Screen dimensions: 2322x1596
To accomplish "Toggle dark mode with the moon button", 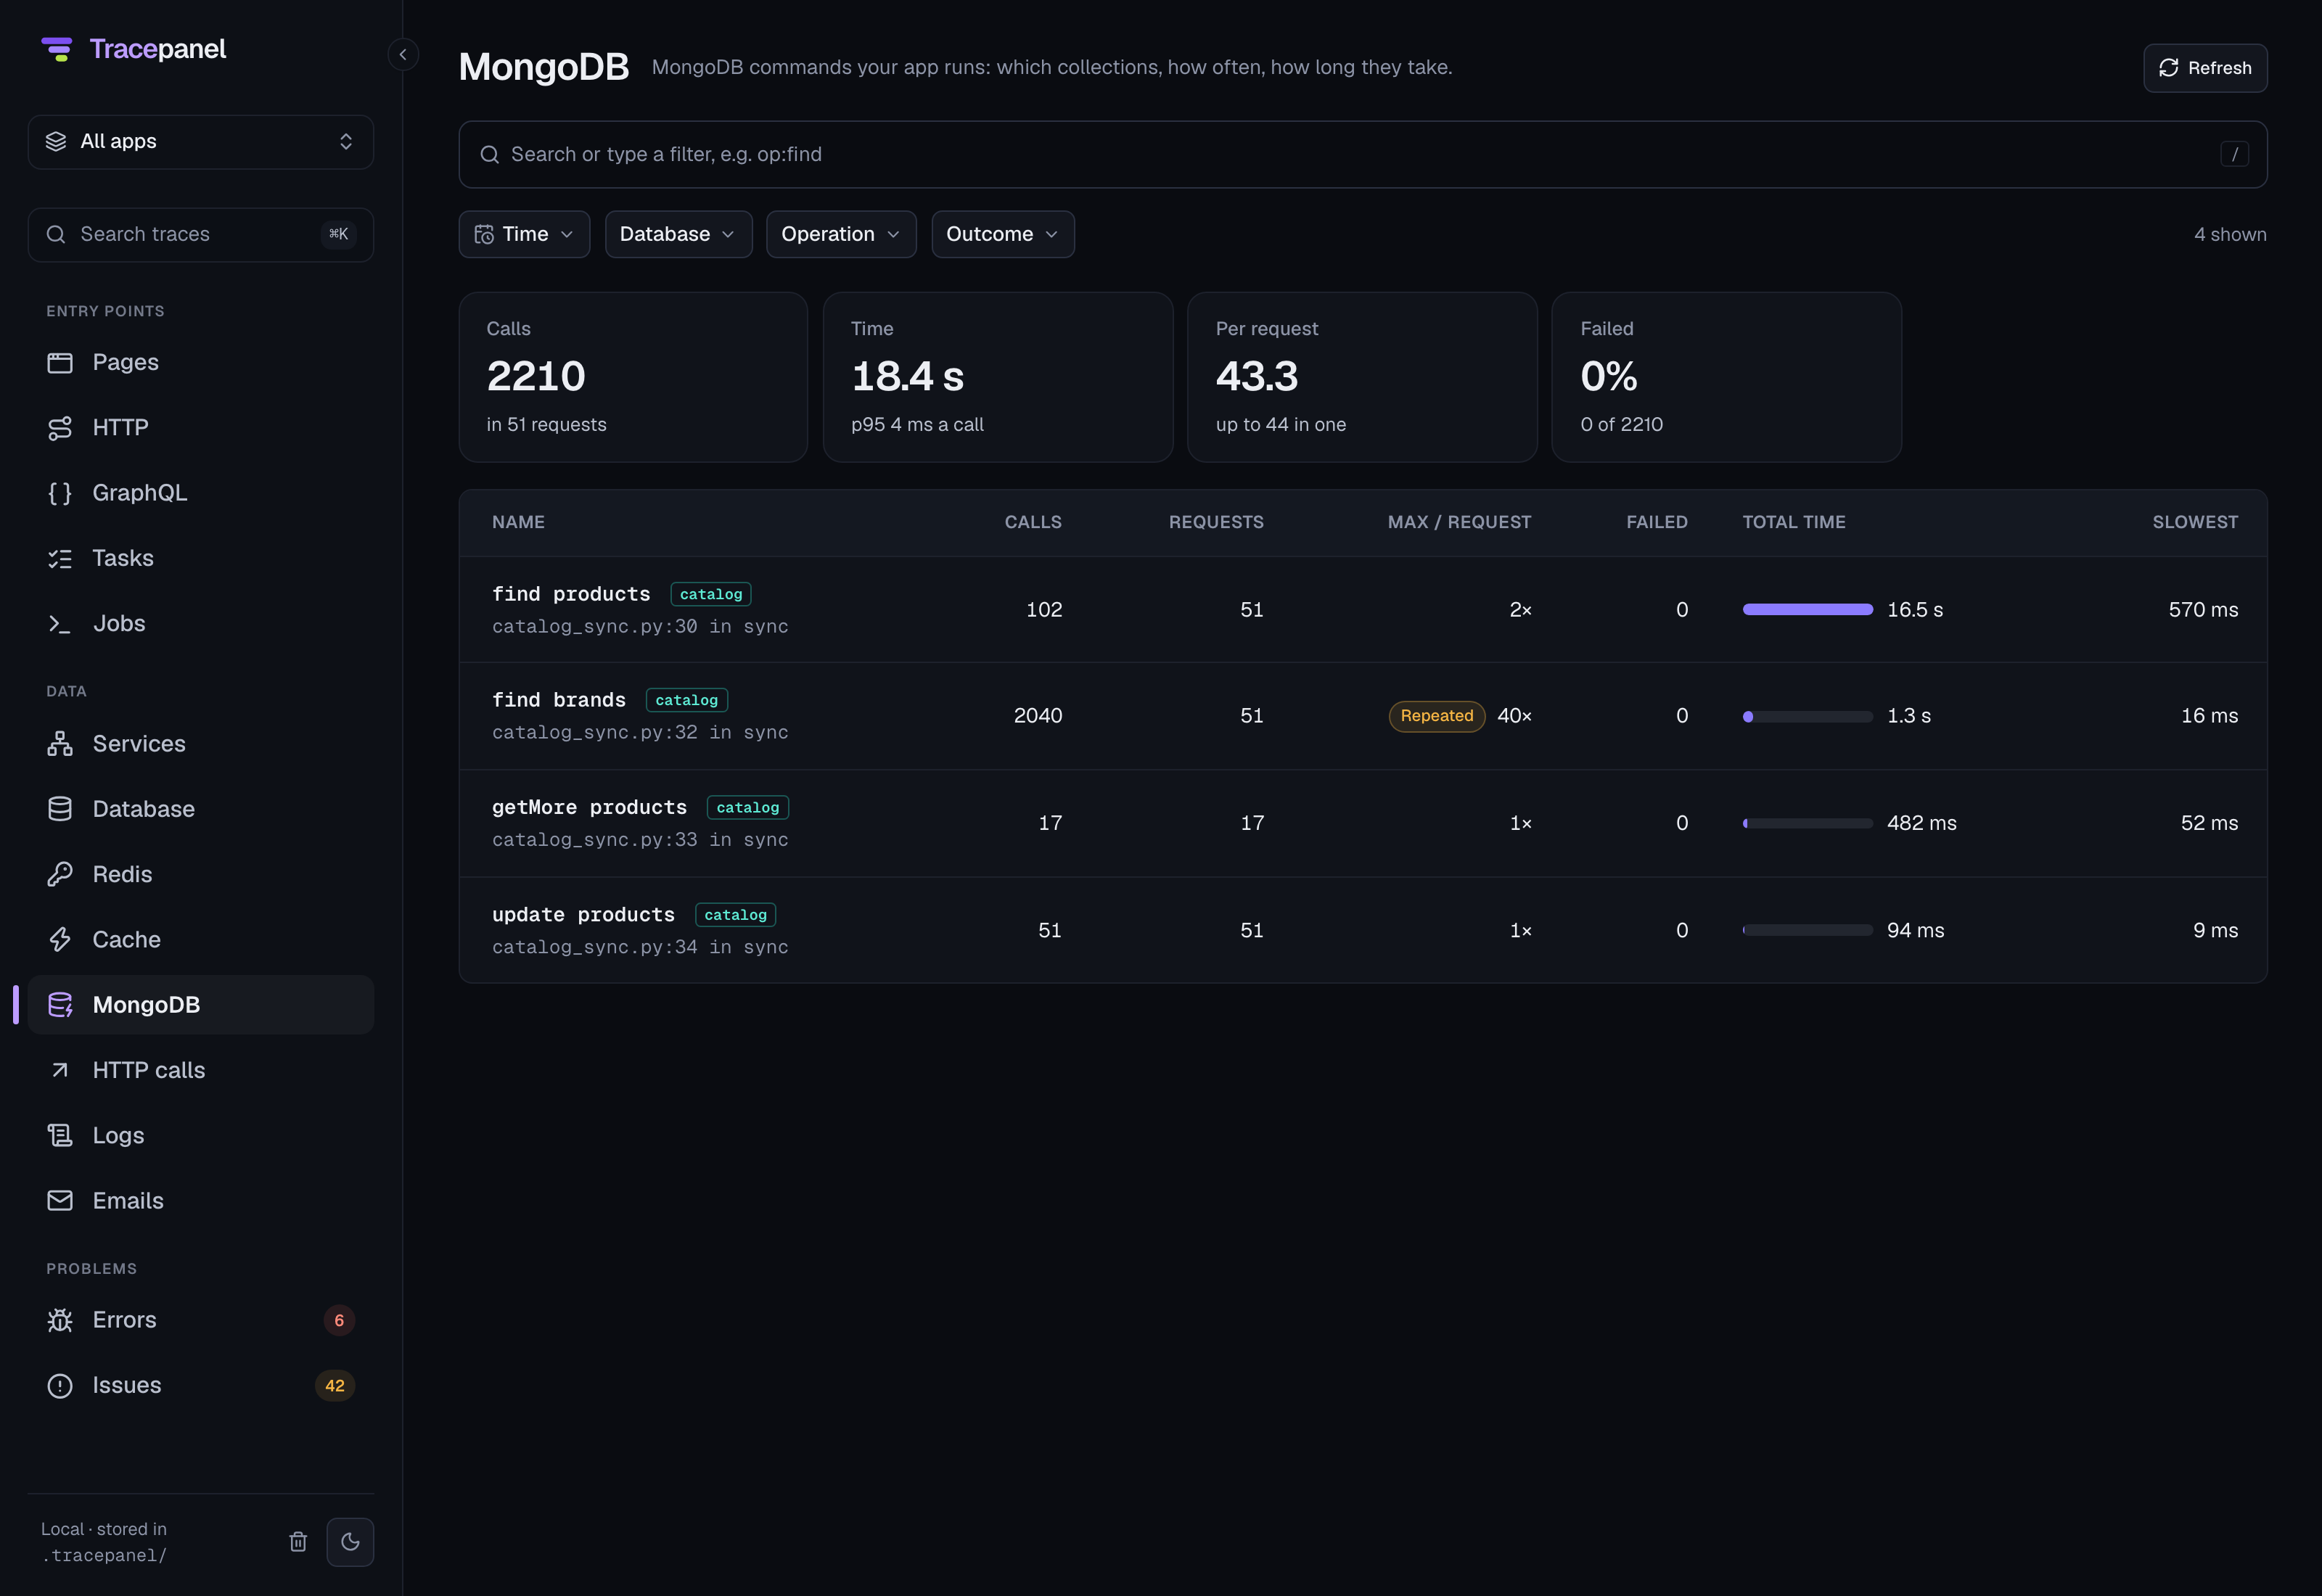I will 350,1542.
